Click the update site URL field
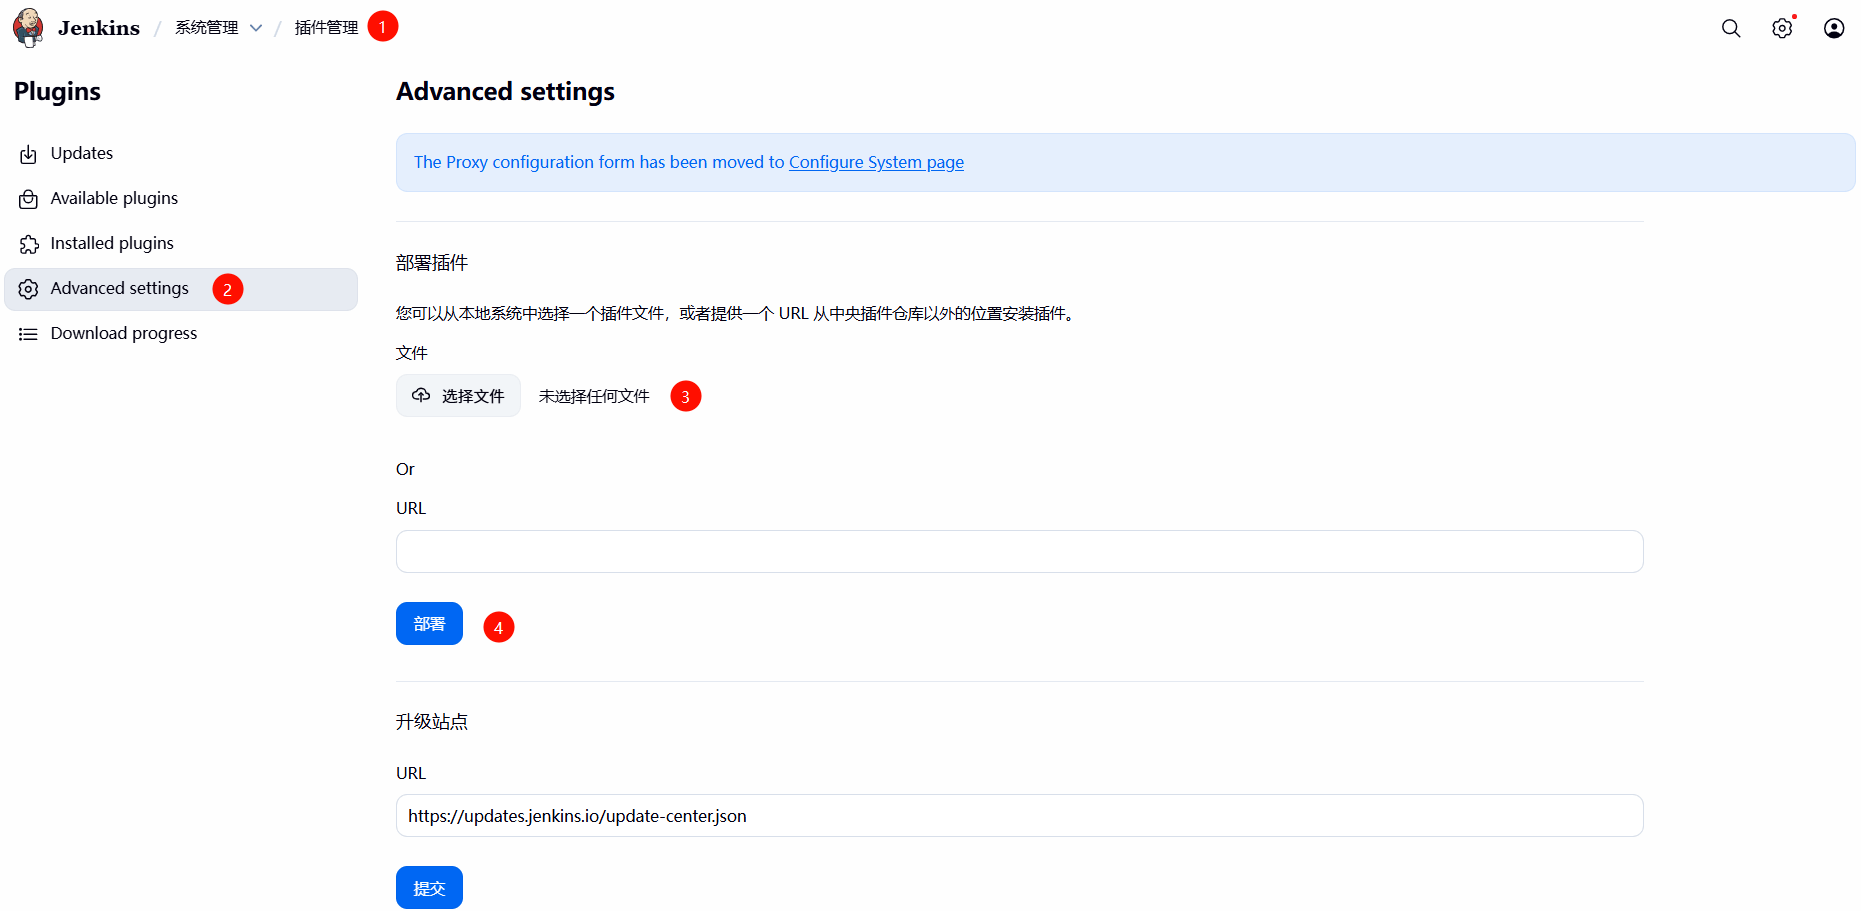 pyautogui.click(x=1019, y=816)
